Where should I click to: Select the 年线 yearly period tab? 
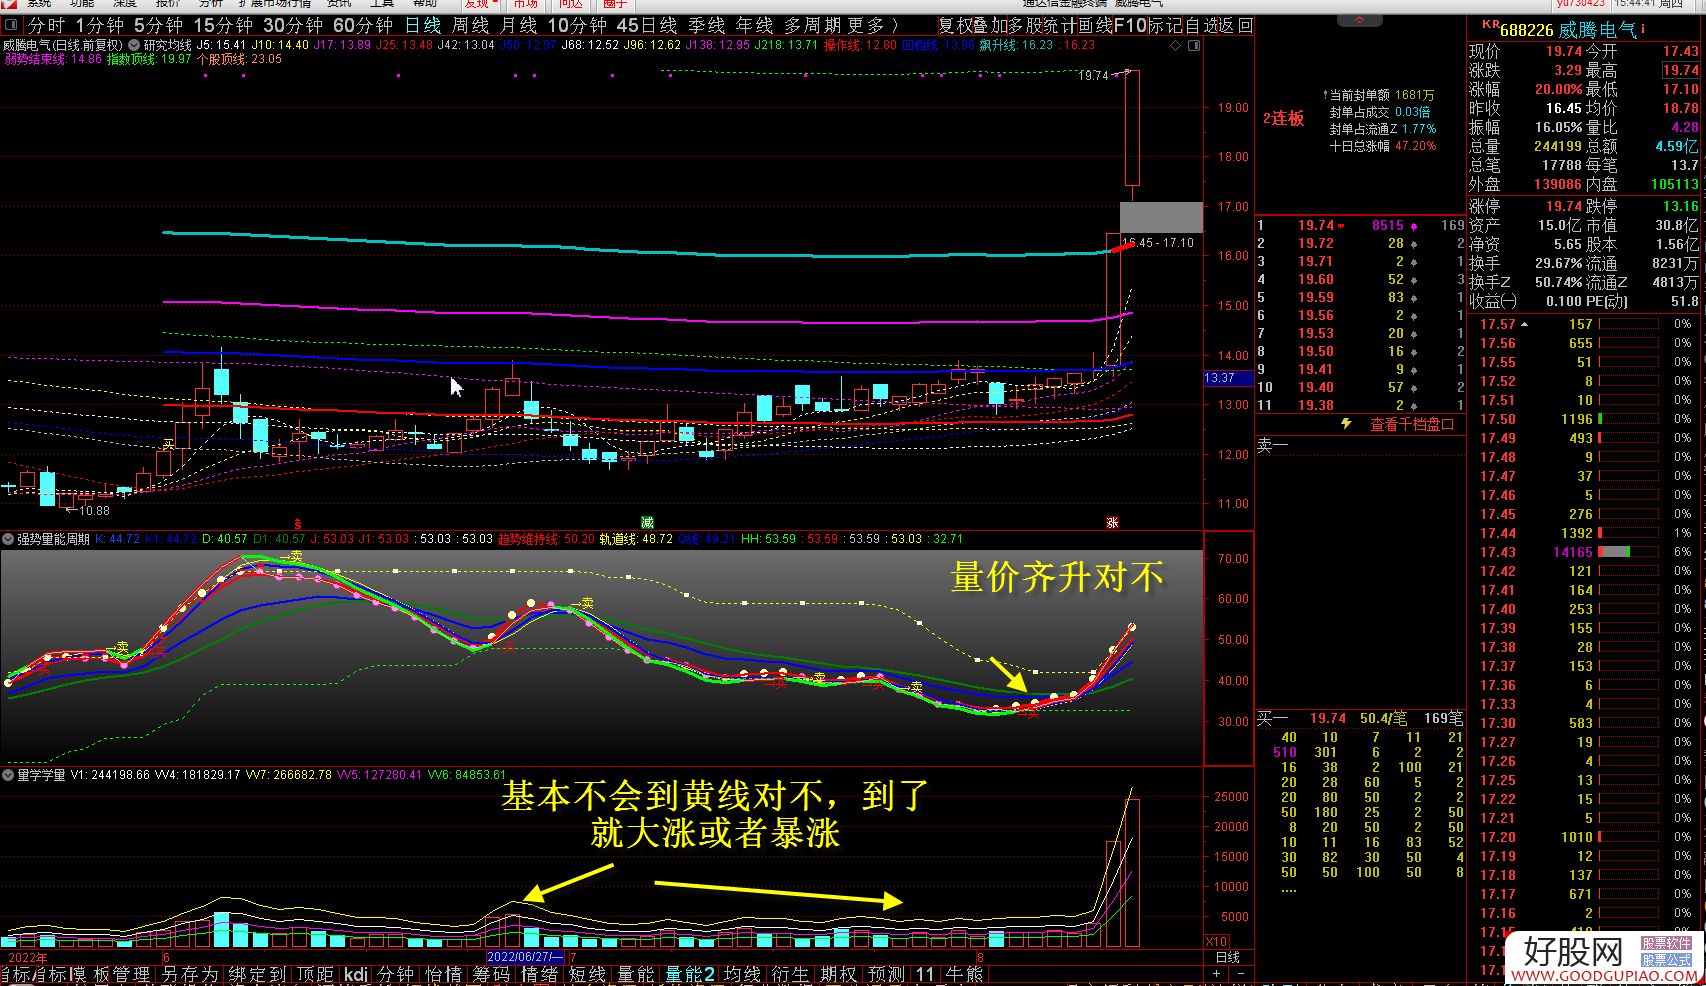(x=754, y=25)
